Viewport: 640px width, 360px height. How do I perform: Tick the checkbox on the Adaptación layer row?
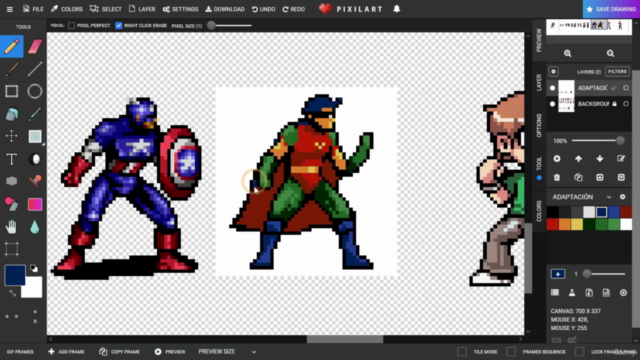click(626, 88)
